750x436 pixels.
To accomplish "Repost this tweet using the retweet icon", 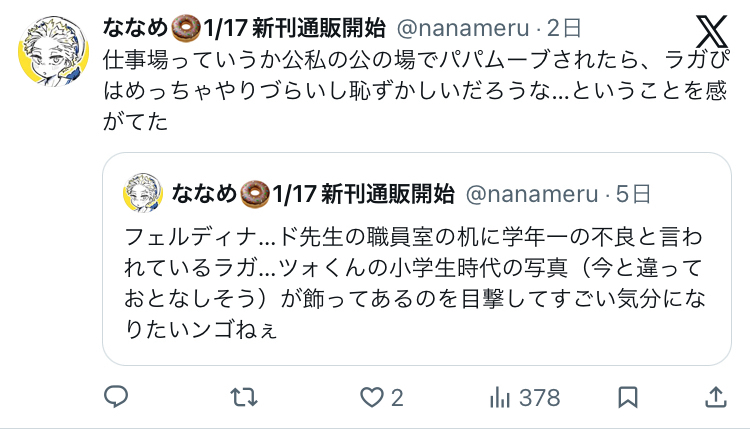I will point(244,397).
